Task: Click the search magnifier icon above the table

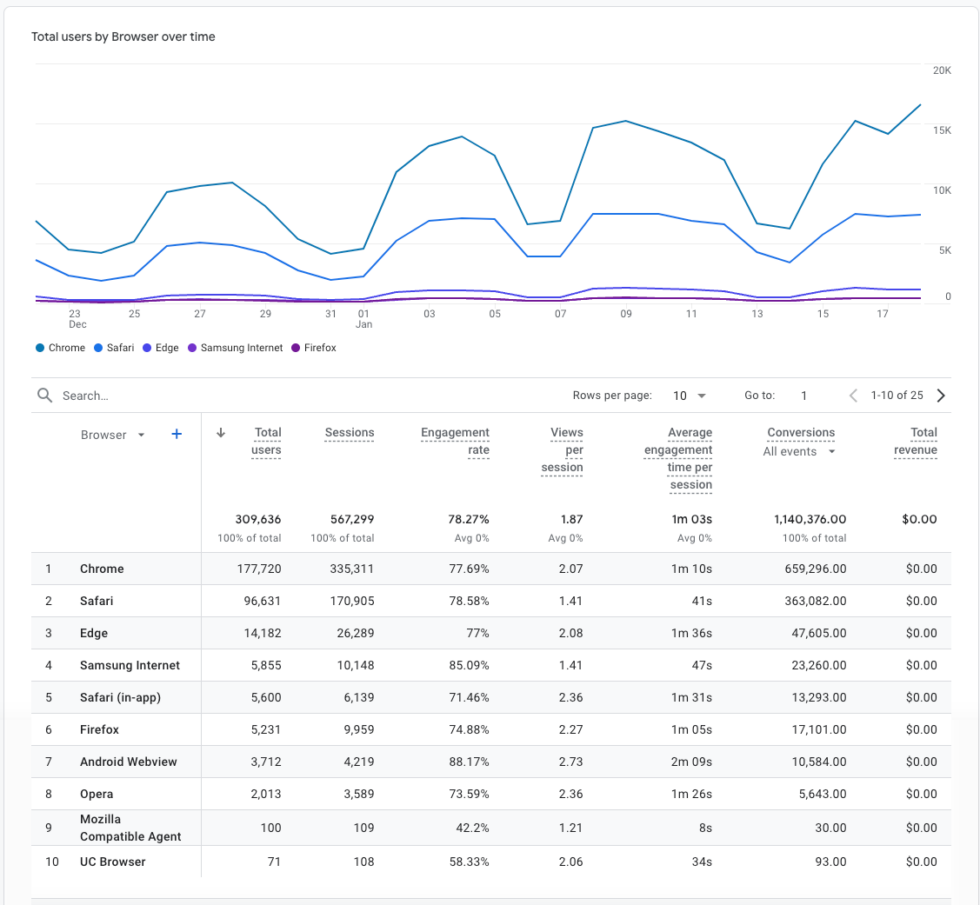Action: 44,394
